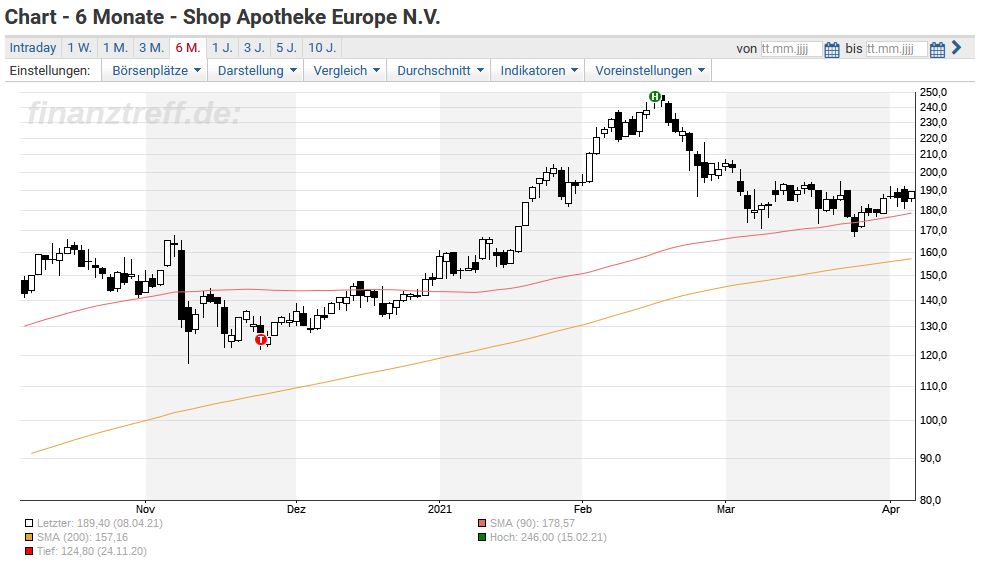Click 'Hoch: 246,00 (15.02.21)' legend text
This screenshot has height=567, width=983.
pyautogui.click(x=549, y=538)
